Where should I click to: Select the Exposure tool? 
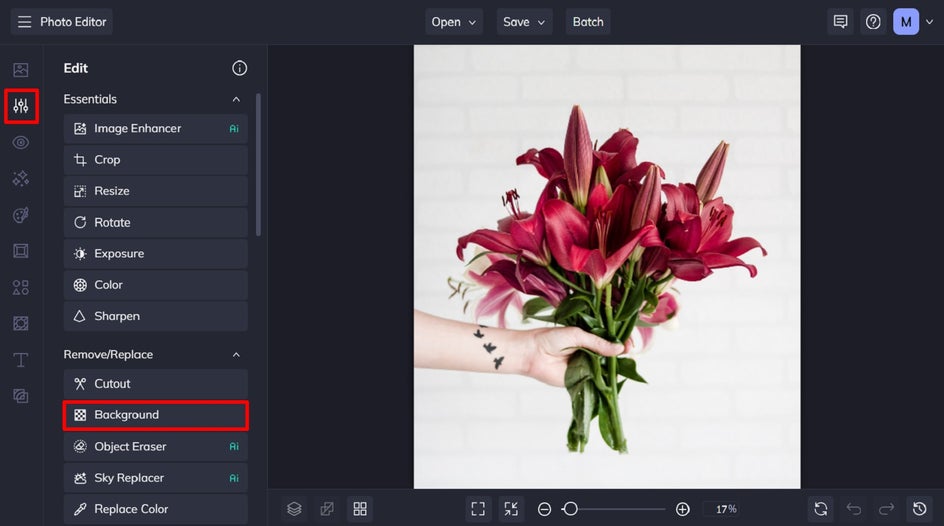pos(155,253)
